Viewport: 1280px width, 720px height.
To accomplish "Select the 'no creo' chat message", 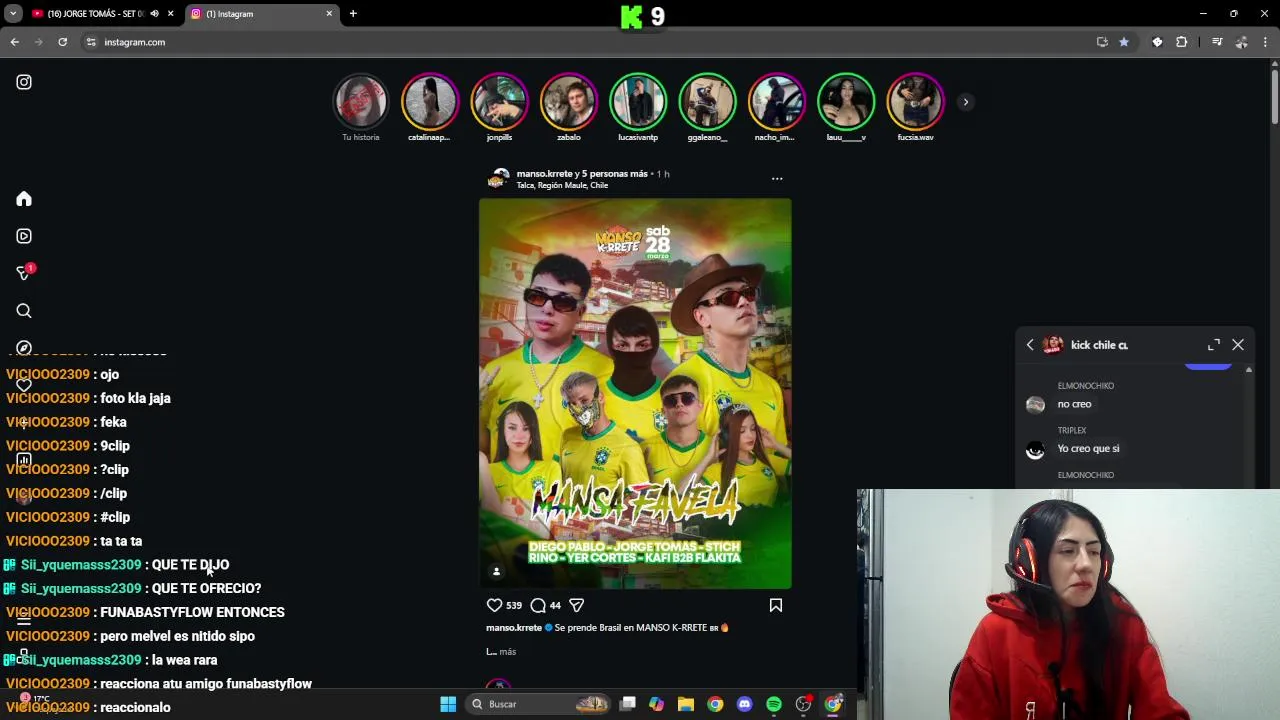I will 1074,404.
